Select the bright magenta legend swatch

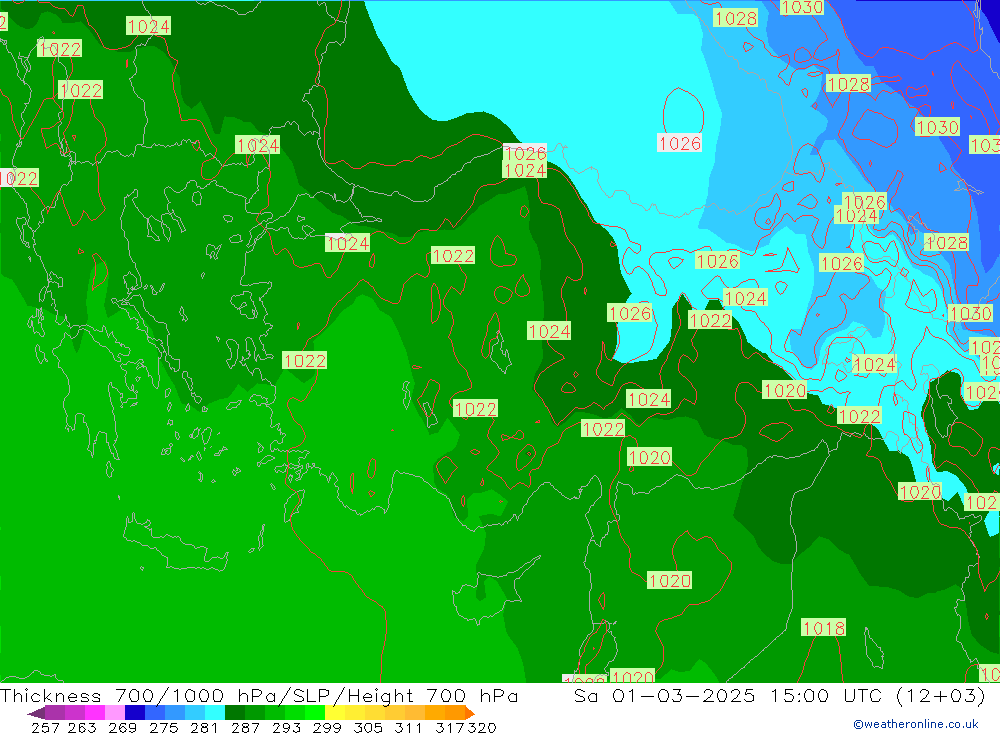pyautogui.click(x=95, y=713)
